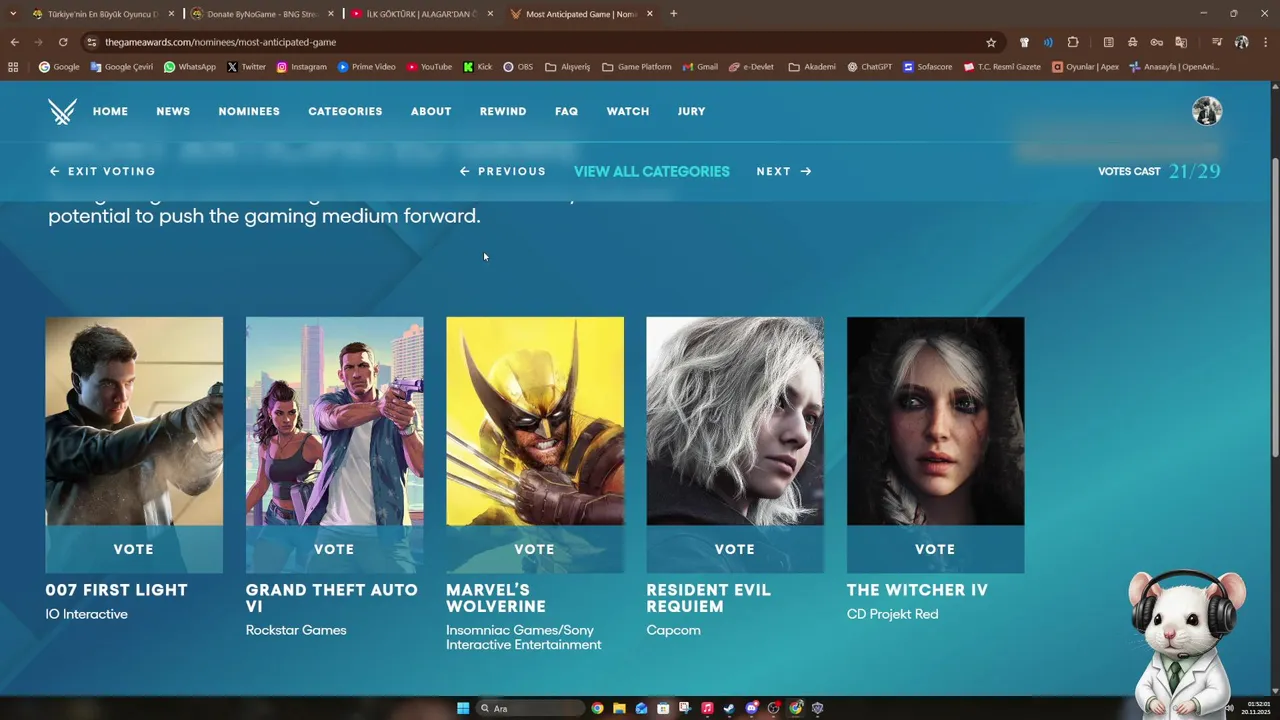Image resolution: width=1280 pixels, height=720 pixels.
Task: Click the browser back arrow
Action: coord(14,42)
